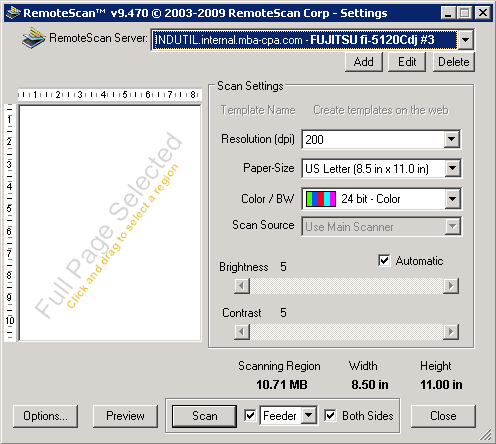
Task: Toggle the checkbox next to Feeder
Action: [x=250, y=415]
